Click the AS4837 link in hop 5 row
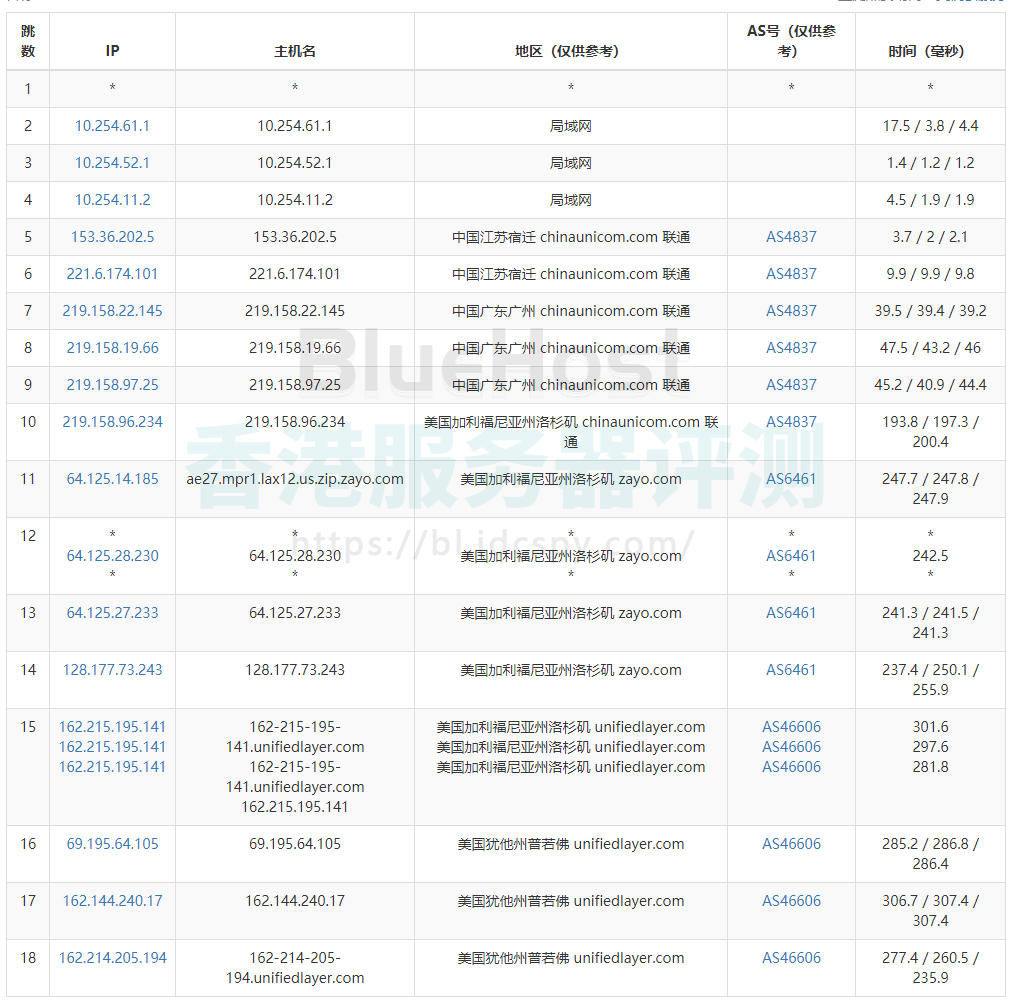 point(791,237)
